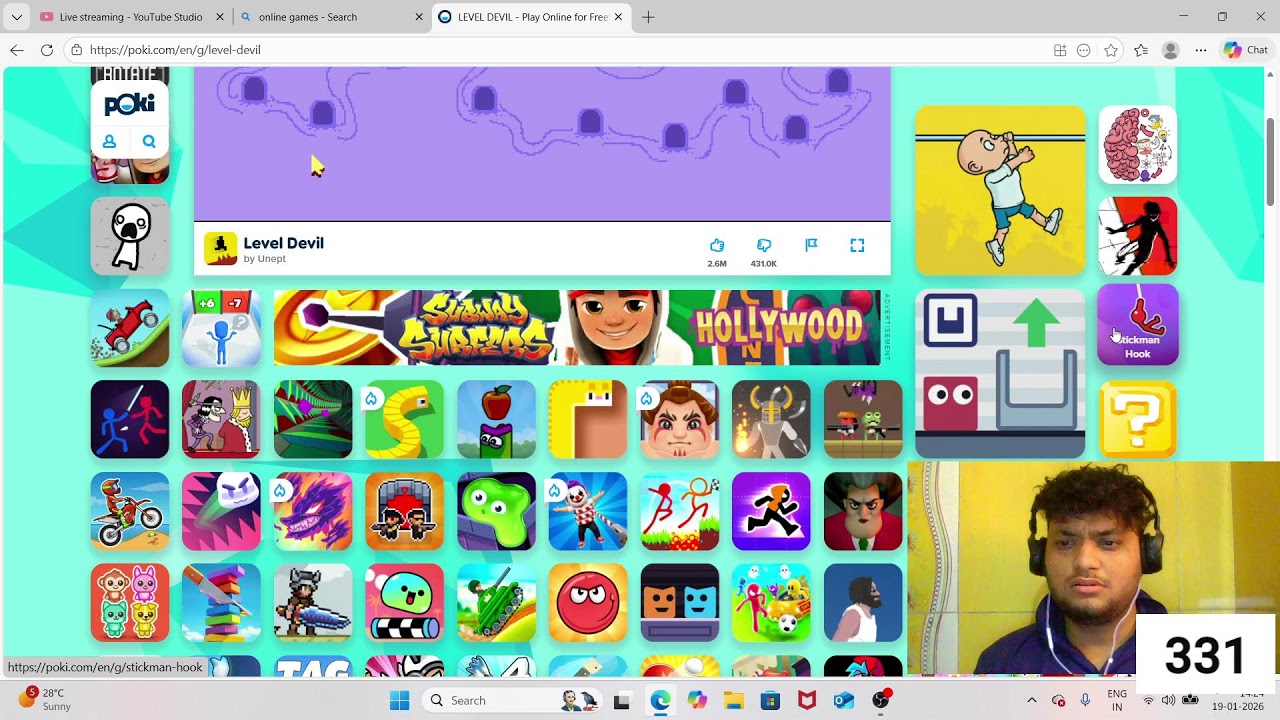The height and width of the screenshot is (720, 1280).
Task: Open the Poki user profile icon
Action: pyautogui.click(x=110, y=142)
